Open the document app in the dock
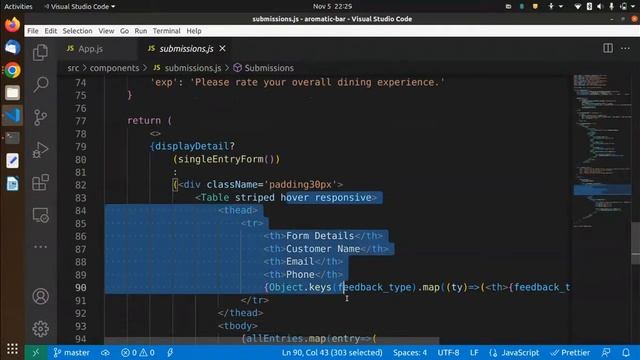This screenshot has width=640, height=360. [x=12, y=184]
